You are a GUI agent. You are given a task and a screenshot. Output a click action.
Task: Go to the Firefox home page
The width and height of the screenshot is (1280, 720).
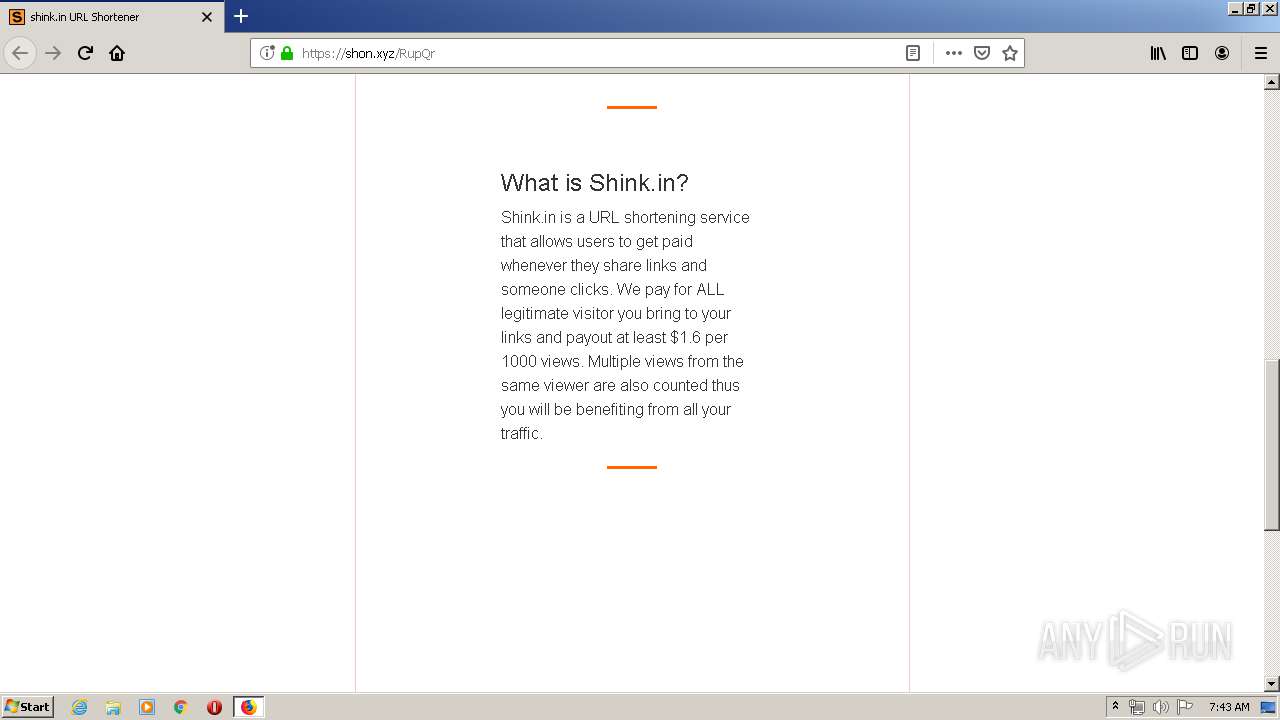click(x=117, y=53)
